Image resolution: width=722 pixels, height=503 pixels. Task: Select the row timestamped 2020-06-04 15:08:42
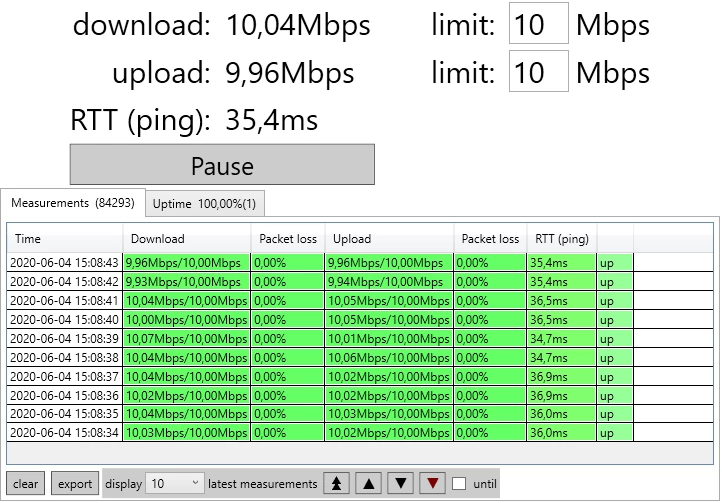coord(360,281)
